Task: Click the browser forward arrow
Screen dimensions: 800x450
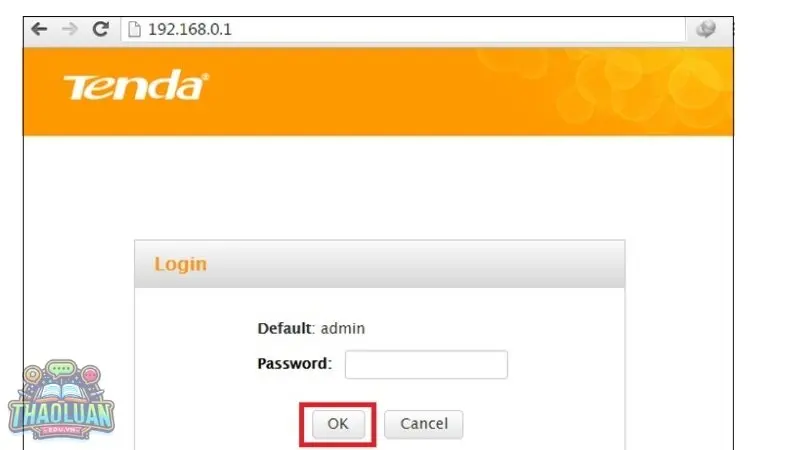Action: tap(69, 29)
